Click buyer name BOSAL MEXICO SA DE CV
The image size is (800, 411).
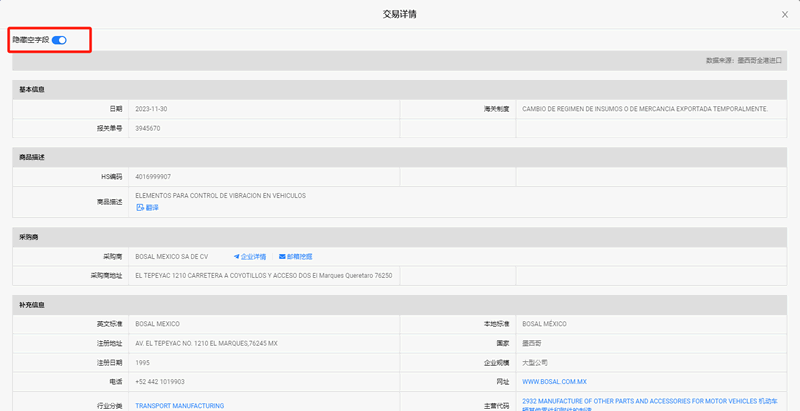171,256
